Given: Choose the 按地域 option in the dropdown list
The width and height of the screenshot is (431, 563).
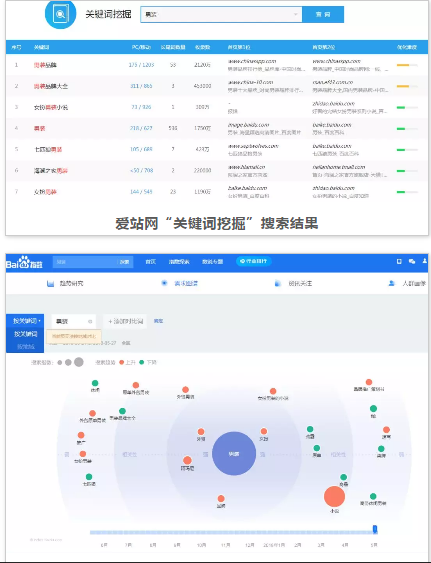Looking at the screenshot, I should pos(26,346).
